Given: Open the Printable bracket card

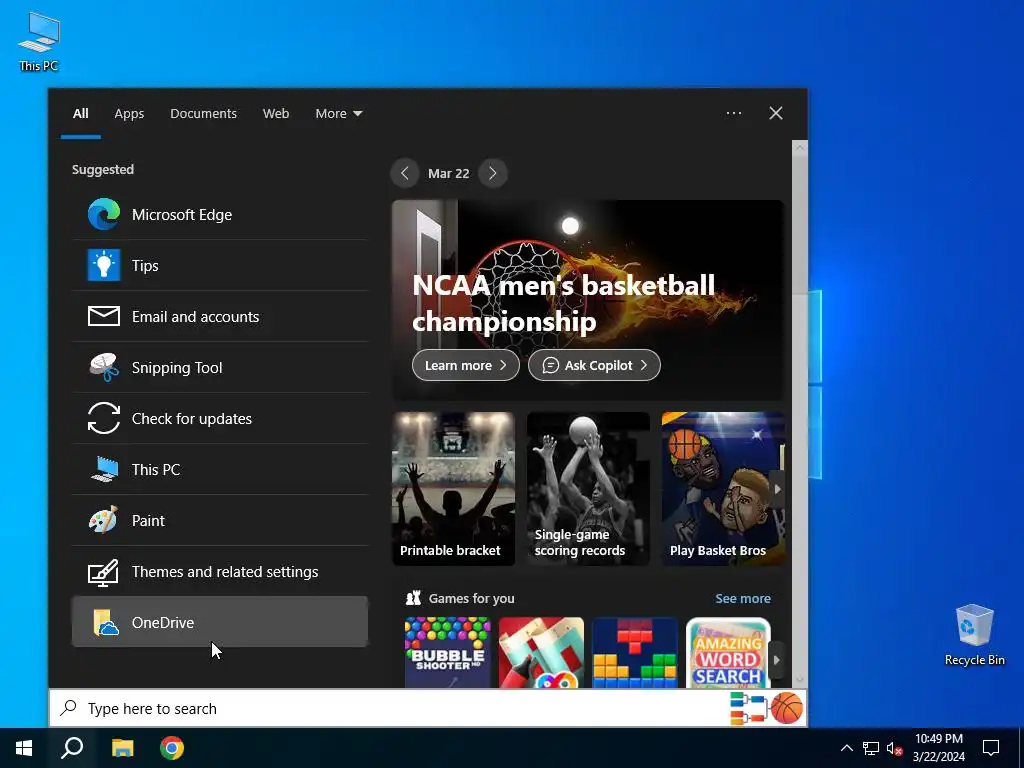Looking at the screenshot, I should [453, 488].
